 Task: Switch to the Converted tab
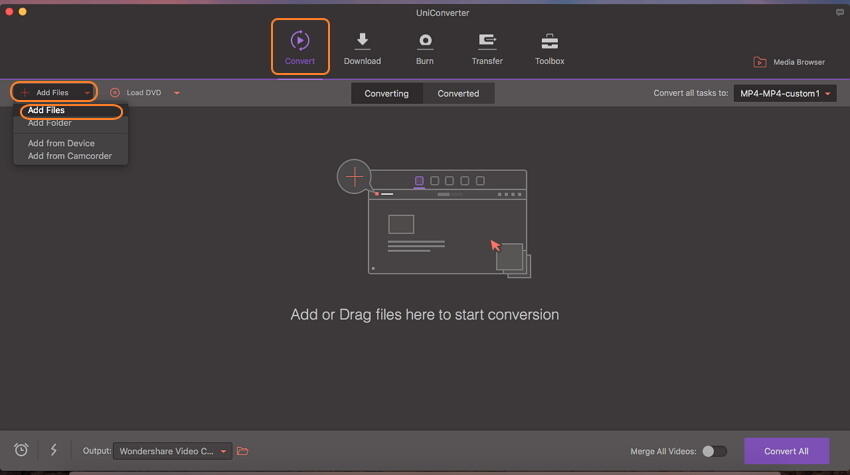click(458, 93)
